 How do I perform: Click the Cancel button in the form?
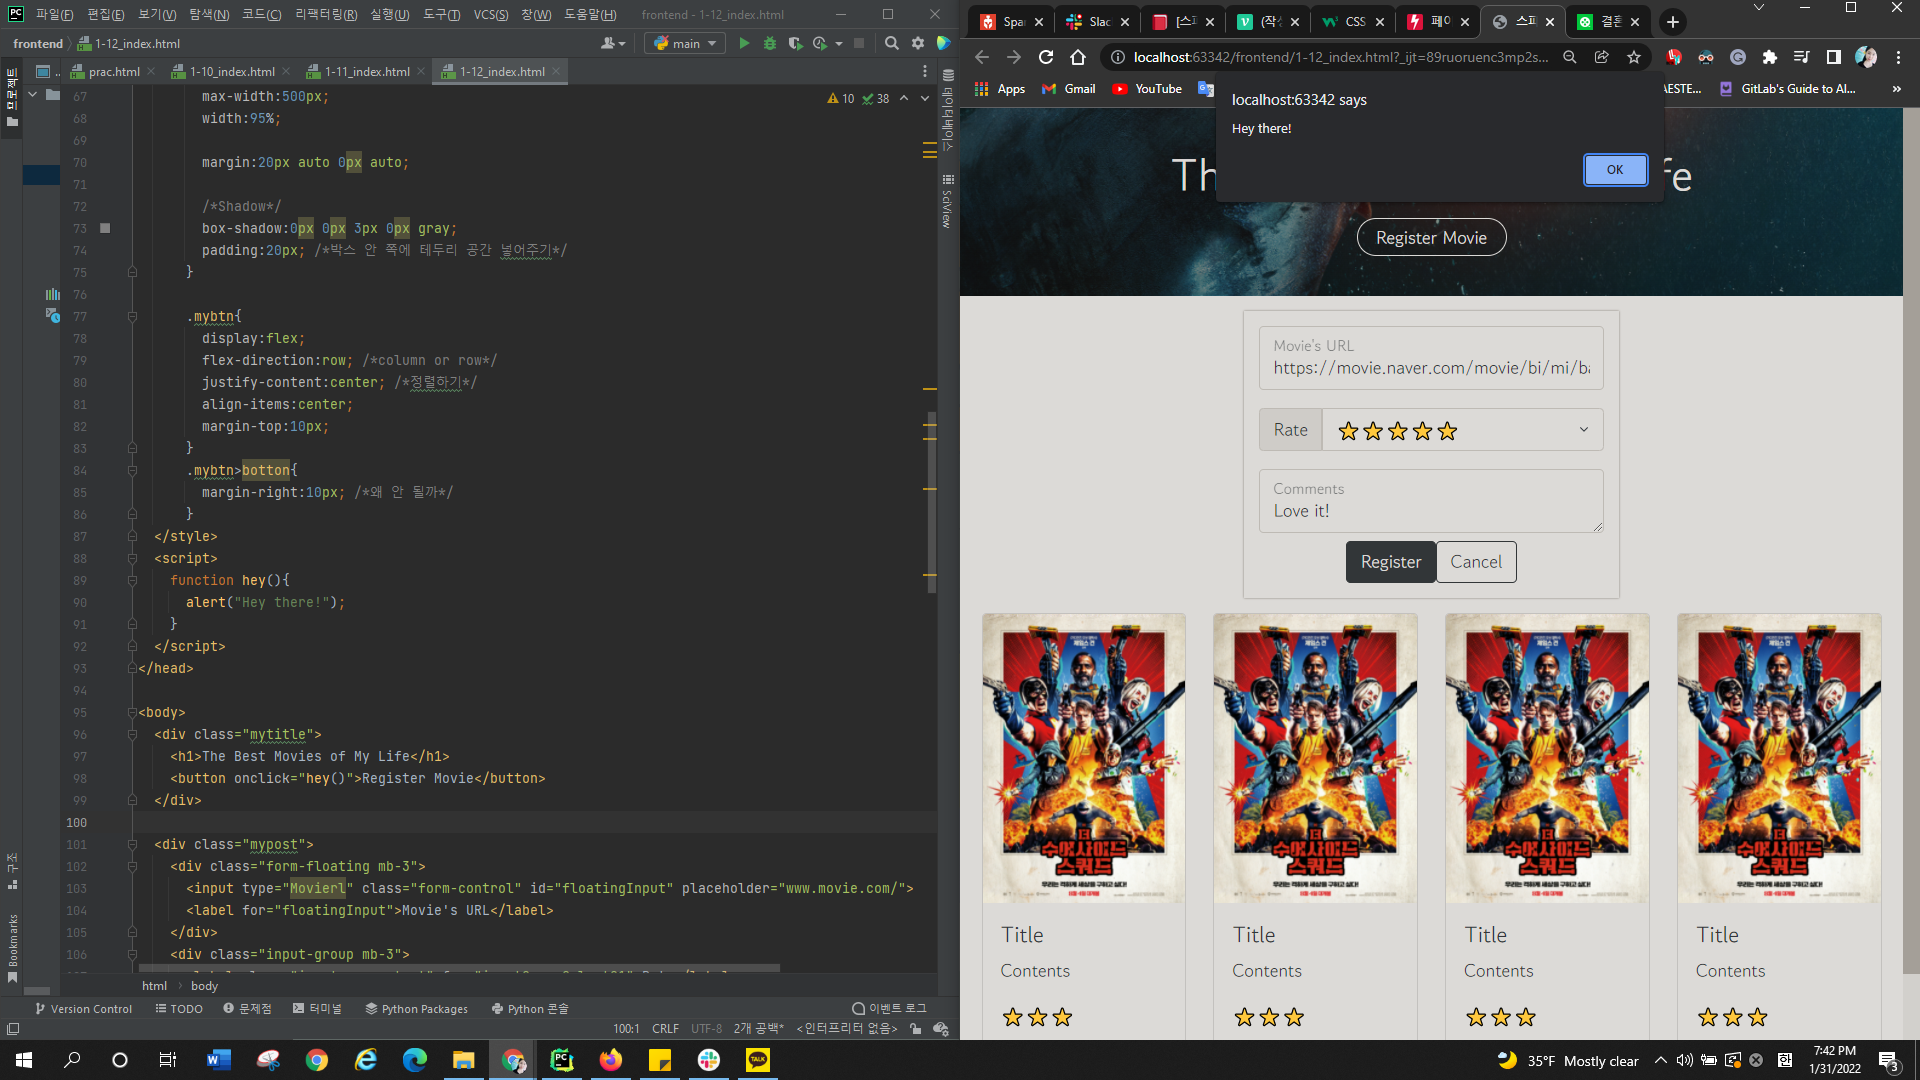click(x=1476, y=562)
